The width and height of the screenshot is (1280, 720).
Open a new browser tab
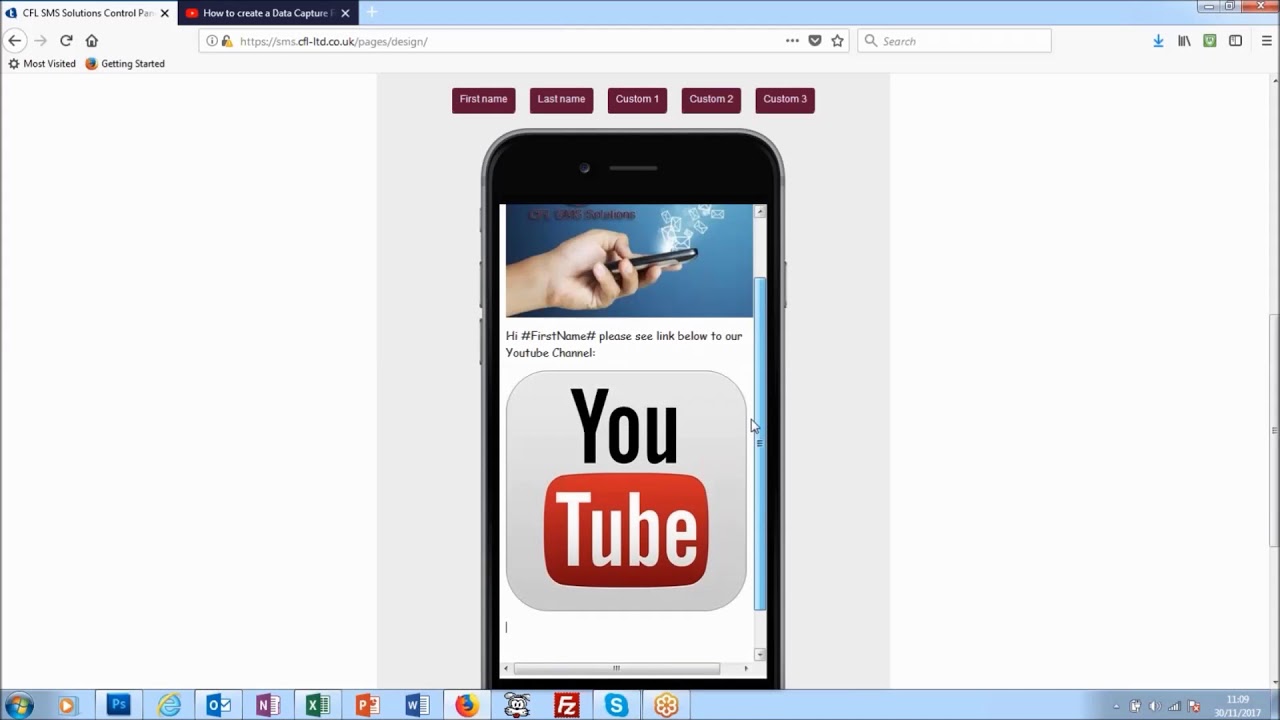(x=372, y=12)
